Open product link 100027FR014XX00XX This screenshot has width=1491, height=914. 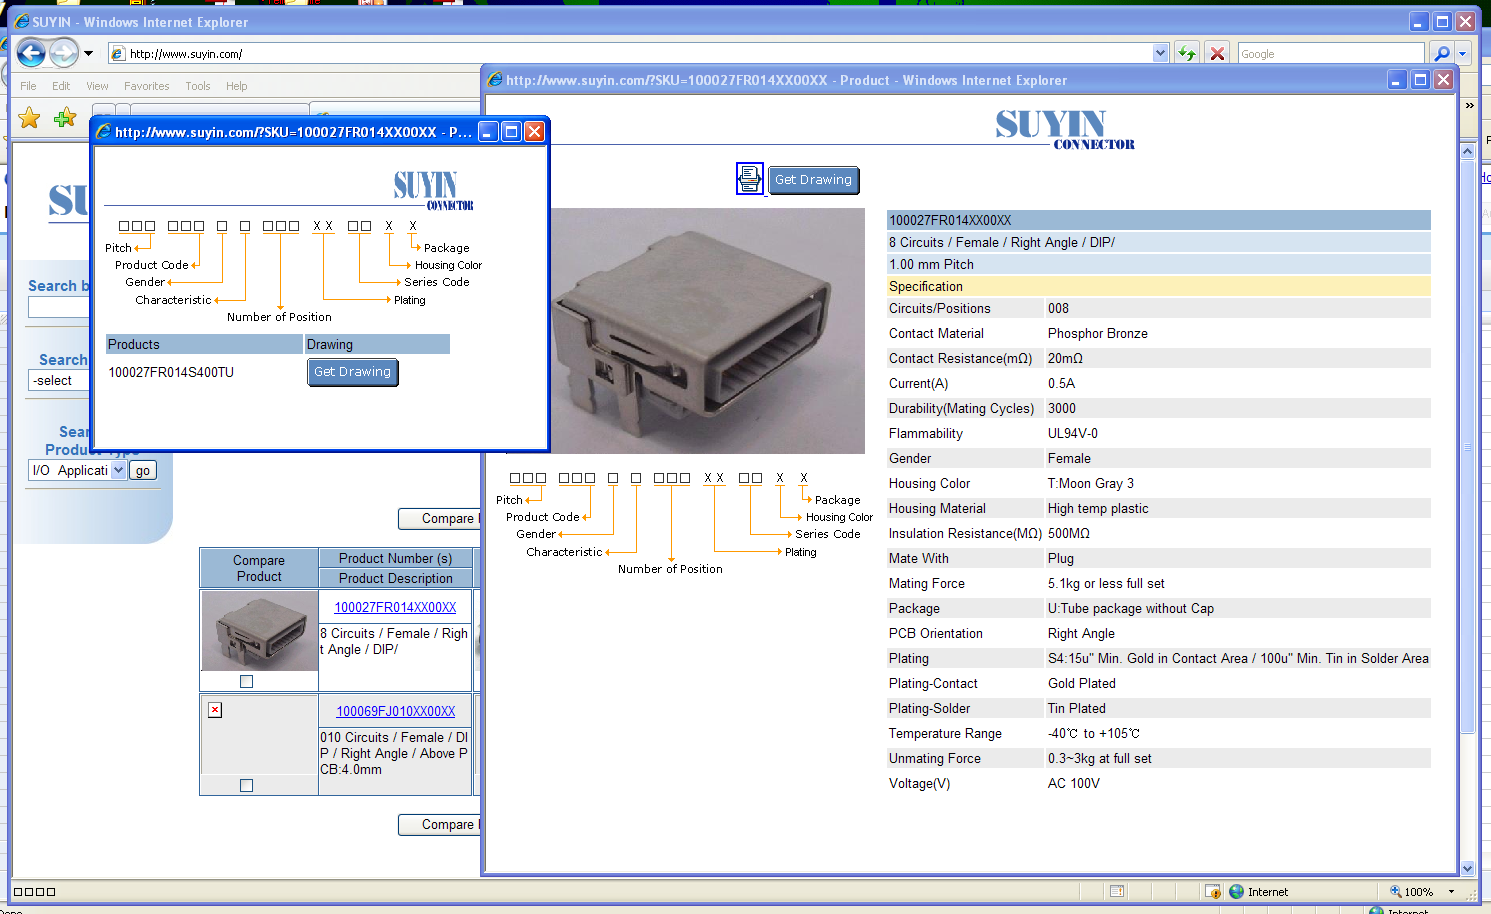[x=395, y=607]
